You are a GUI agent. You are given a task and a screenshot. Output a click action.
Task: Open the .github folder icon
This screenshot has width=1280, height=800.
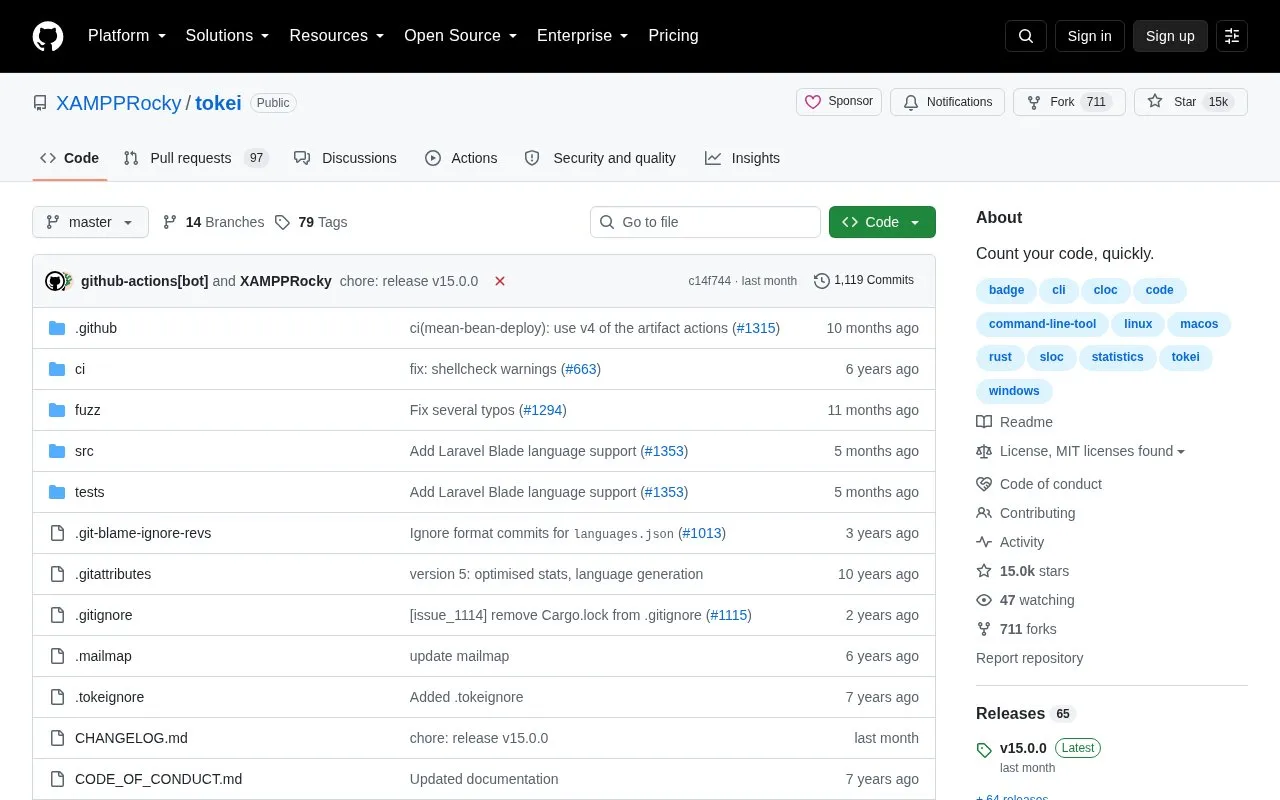(57, 328)
